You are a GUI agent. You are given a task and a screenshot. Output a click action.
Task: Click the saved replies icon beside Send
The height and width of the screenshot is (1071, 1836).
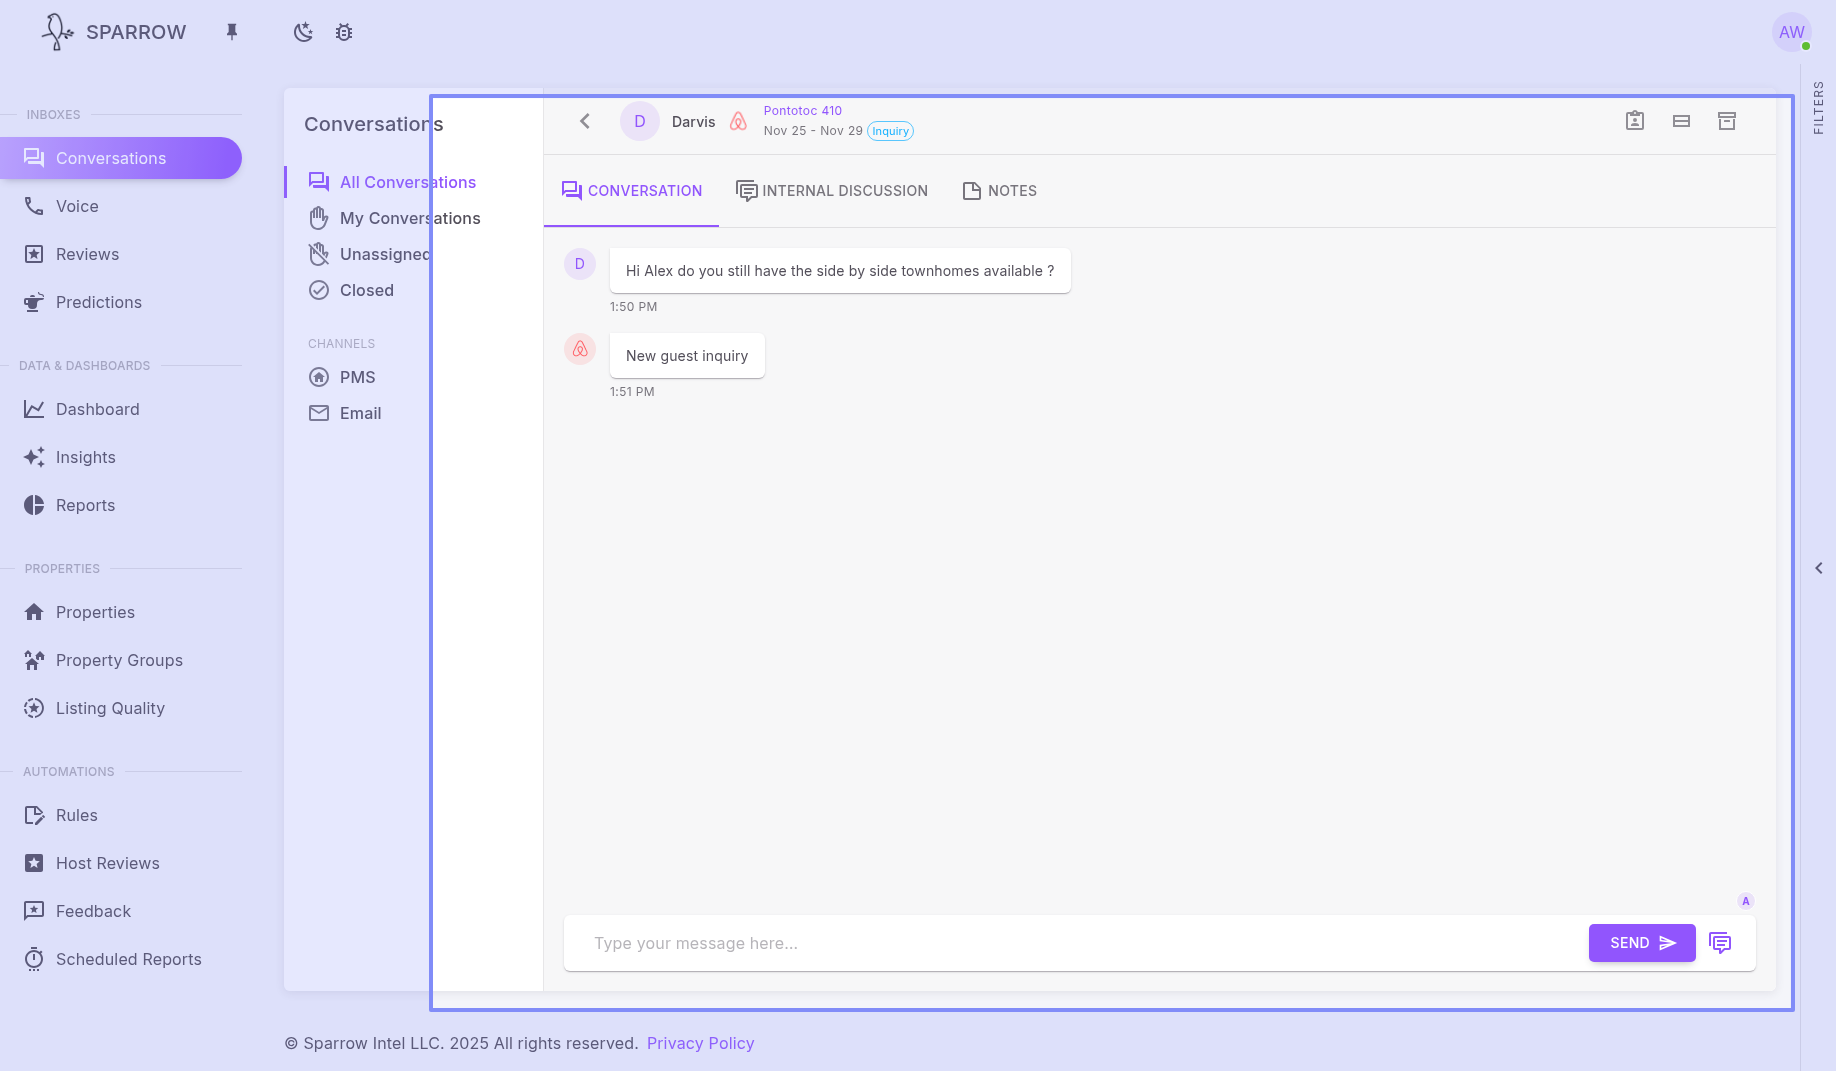tap(1720, 943)
